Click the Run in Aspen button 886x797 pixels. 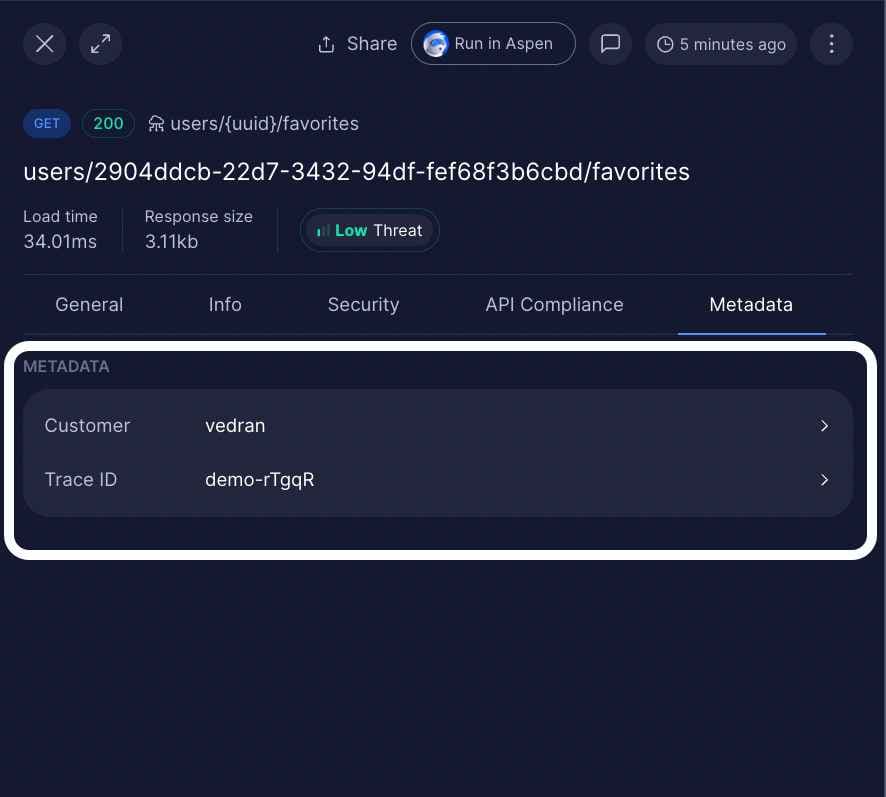(493, 43)
